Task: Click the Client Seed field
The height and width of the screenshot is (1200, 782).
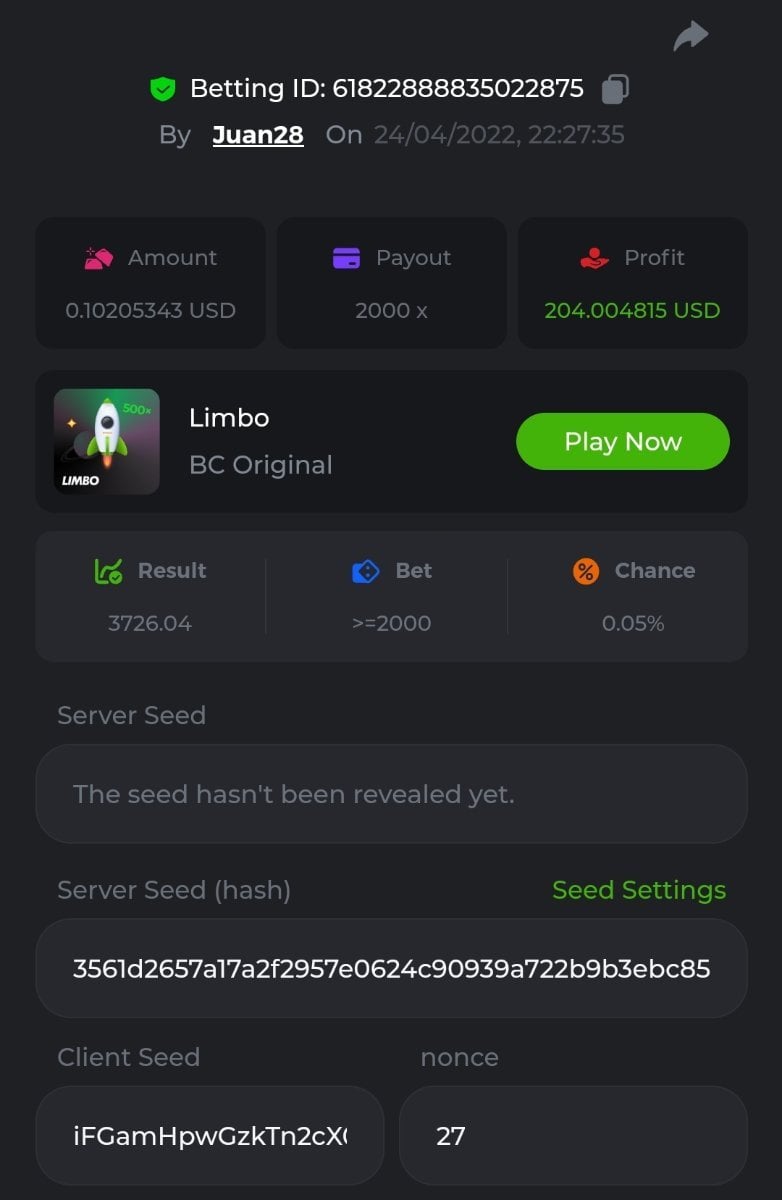Action: pyautogui.click(x=210, y=1136)
